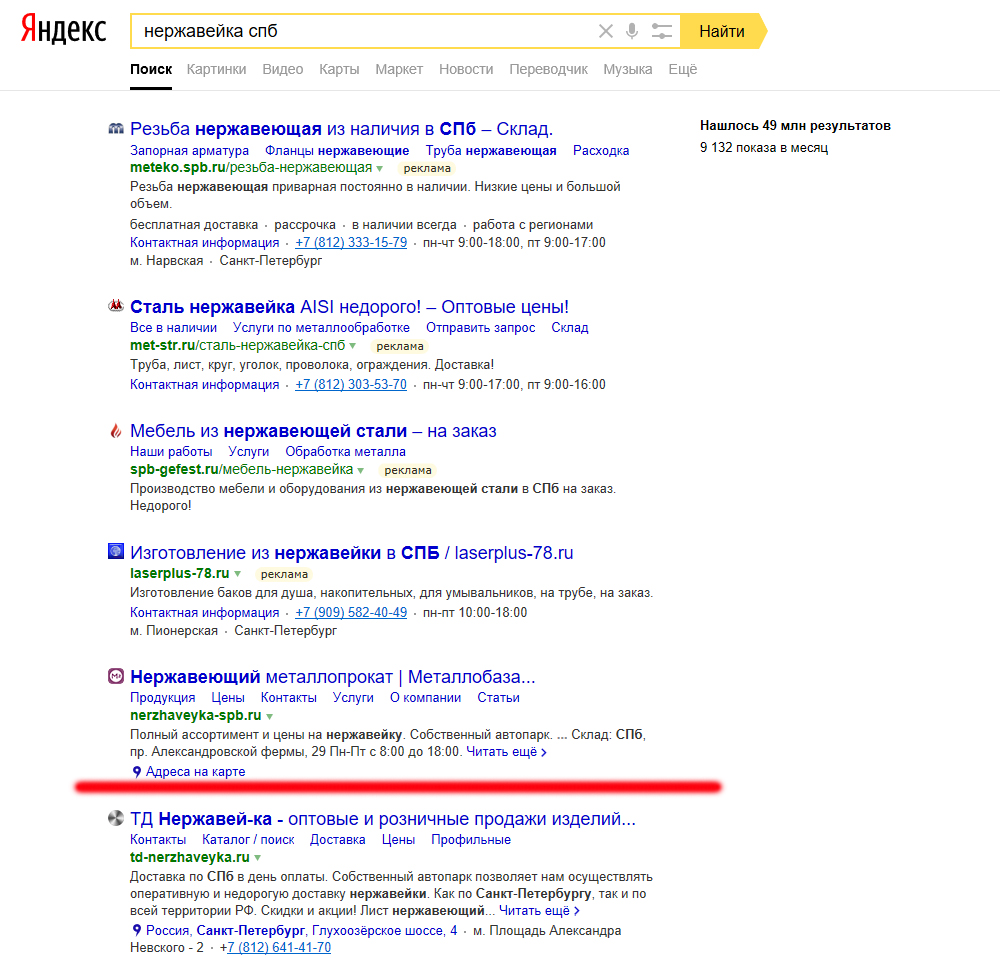Open result Изготовление из нержавейки в СПБ
Image resolution: width=1000 pixels, height=958 pixels.
click(351, 552)
